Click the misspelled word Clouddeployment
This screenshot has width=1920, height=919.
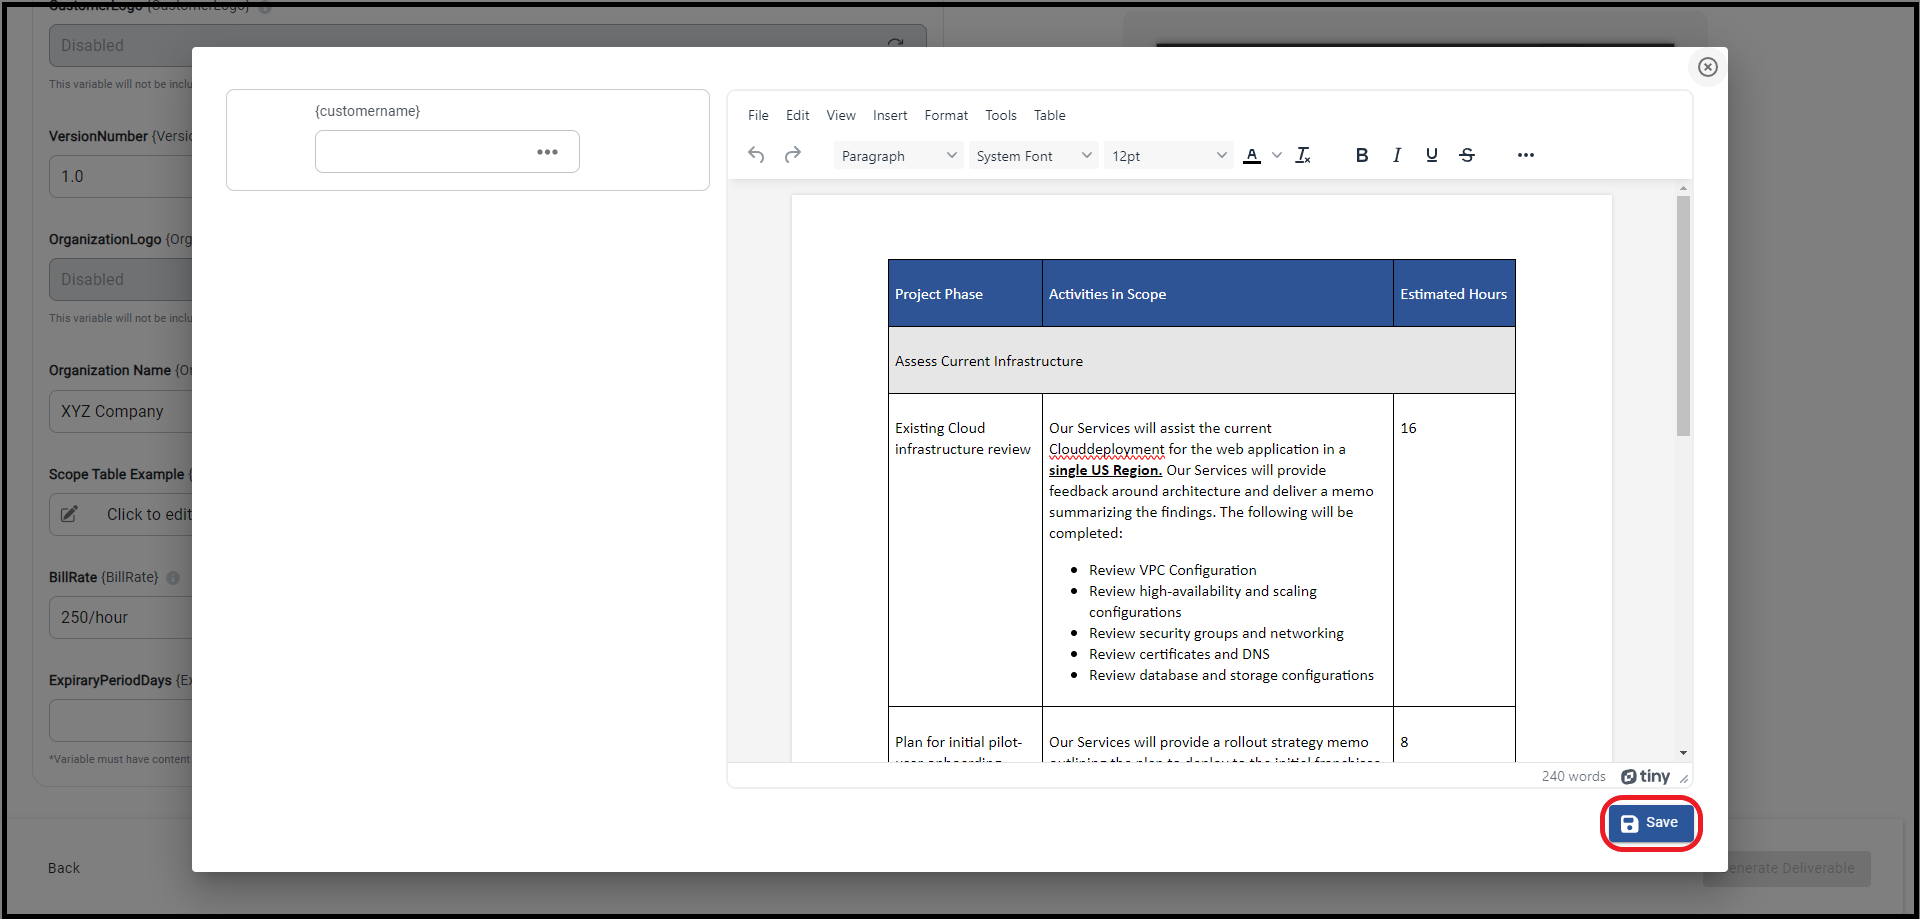pos(1107,449)
